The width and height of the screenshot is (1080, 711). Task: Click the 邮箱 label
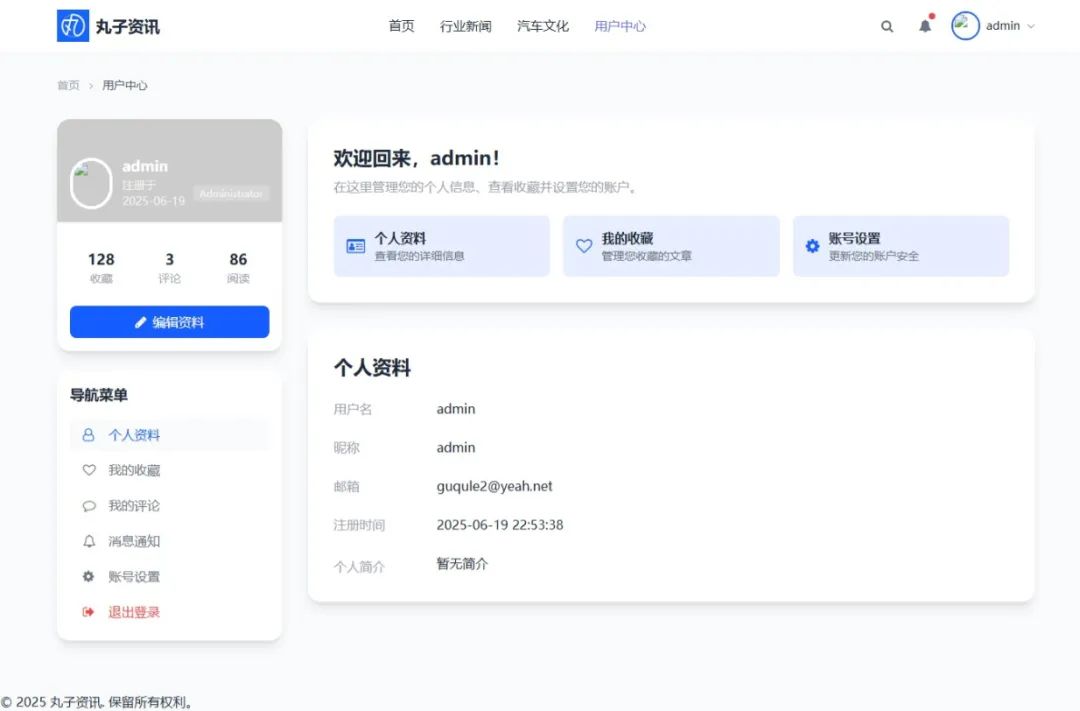346,486
